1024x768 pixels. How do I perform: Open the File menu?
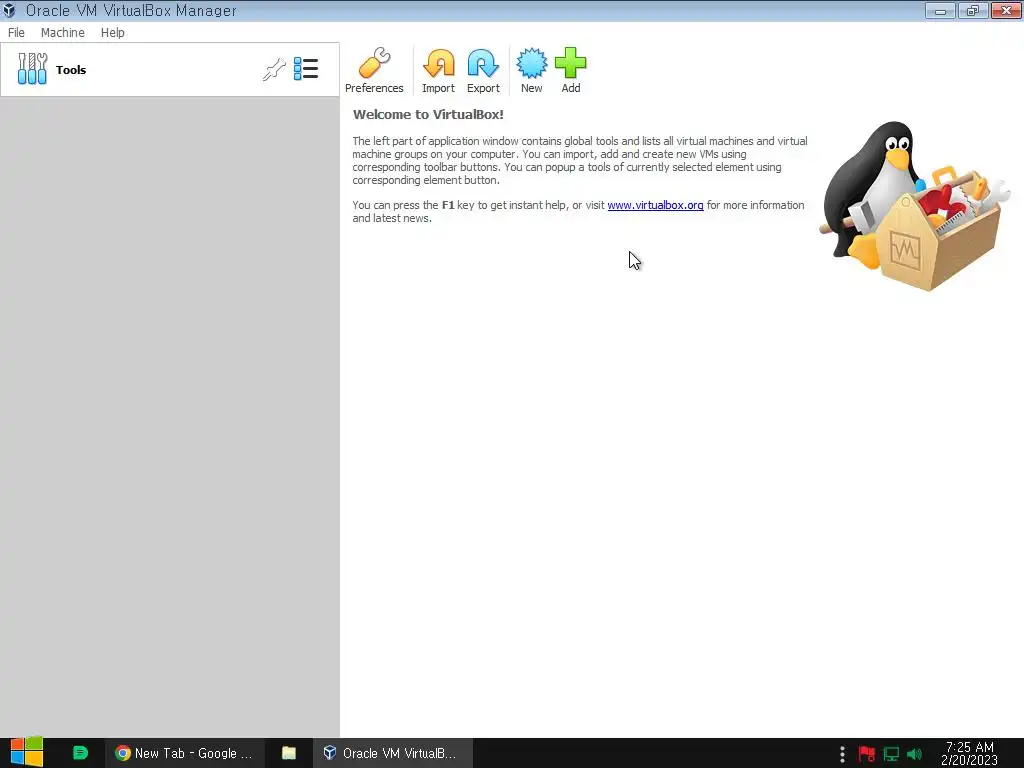(16, 33)
